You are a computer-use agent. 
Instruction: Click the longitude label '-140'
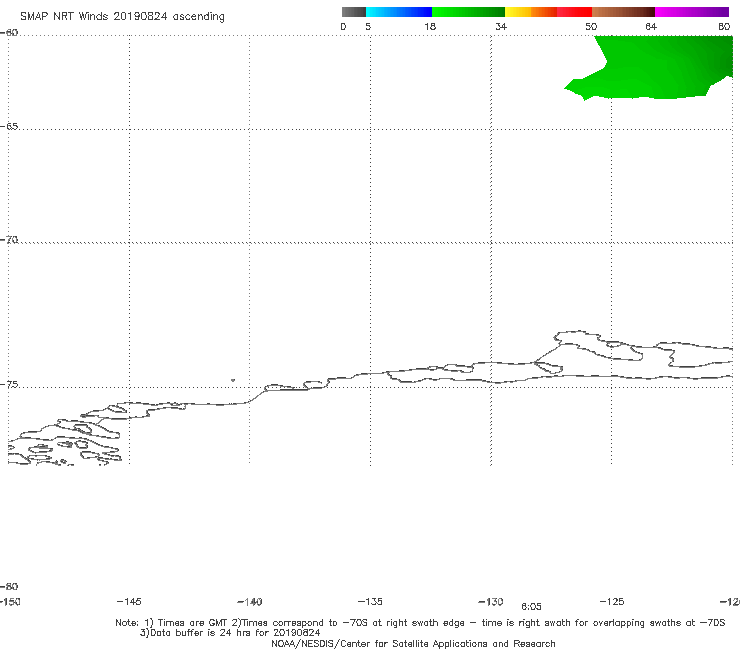click(250, 602)
